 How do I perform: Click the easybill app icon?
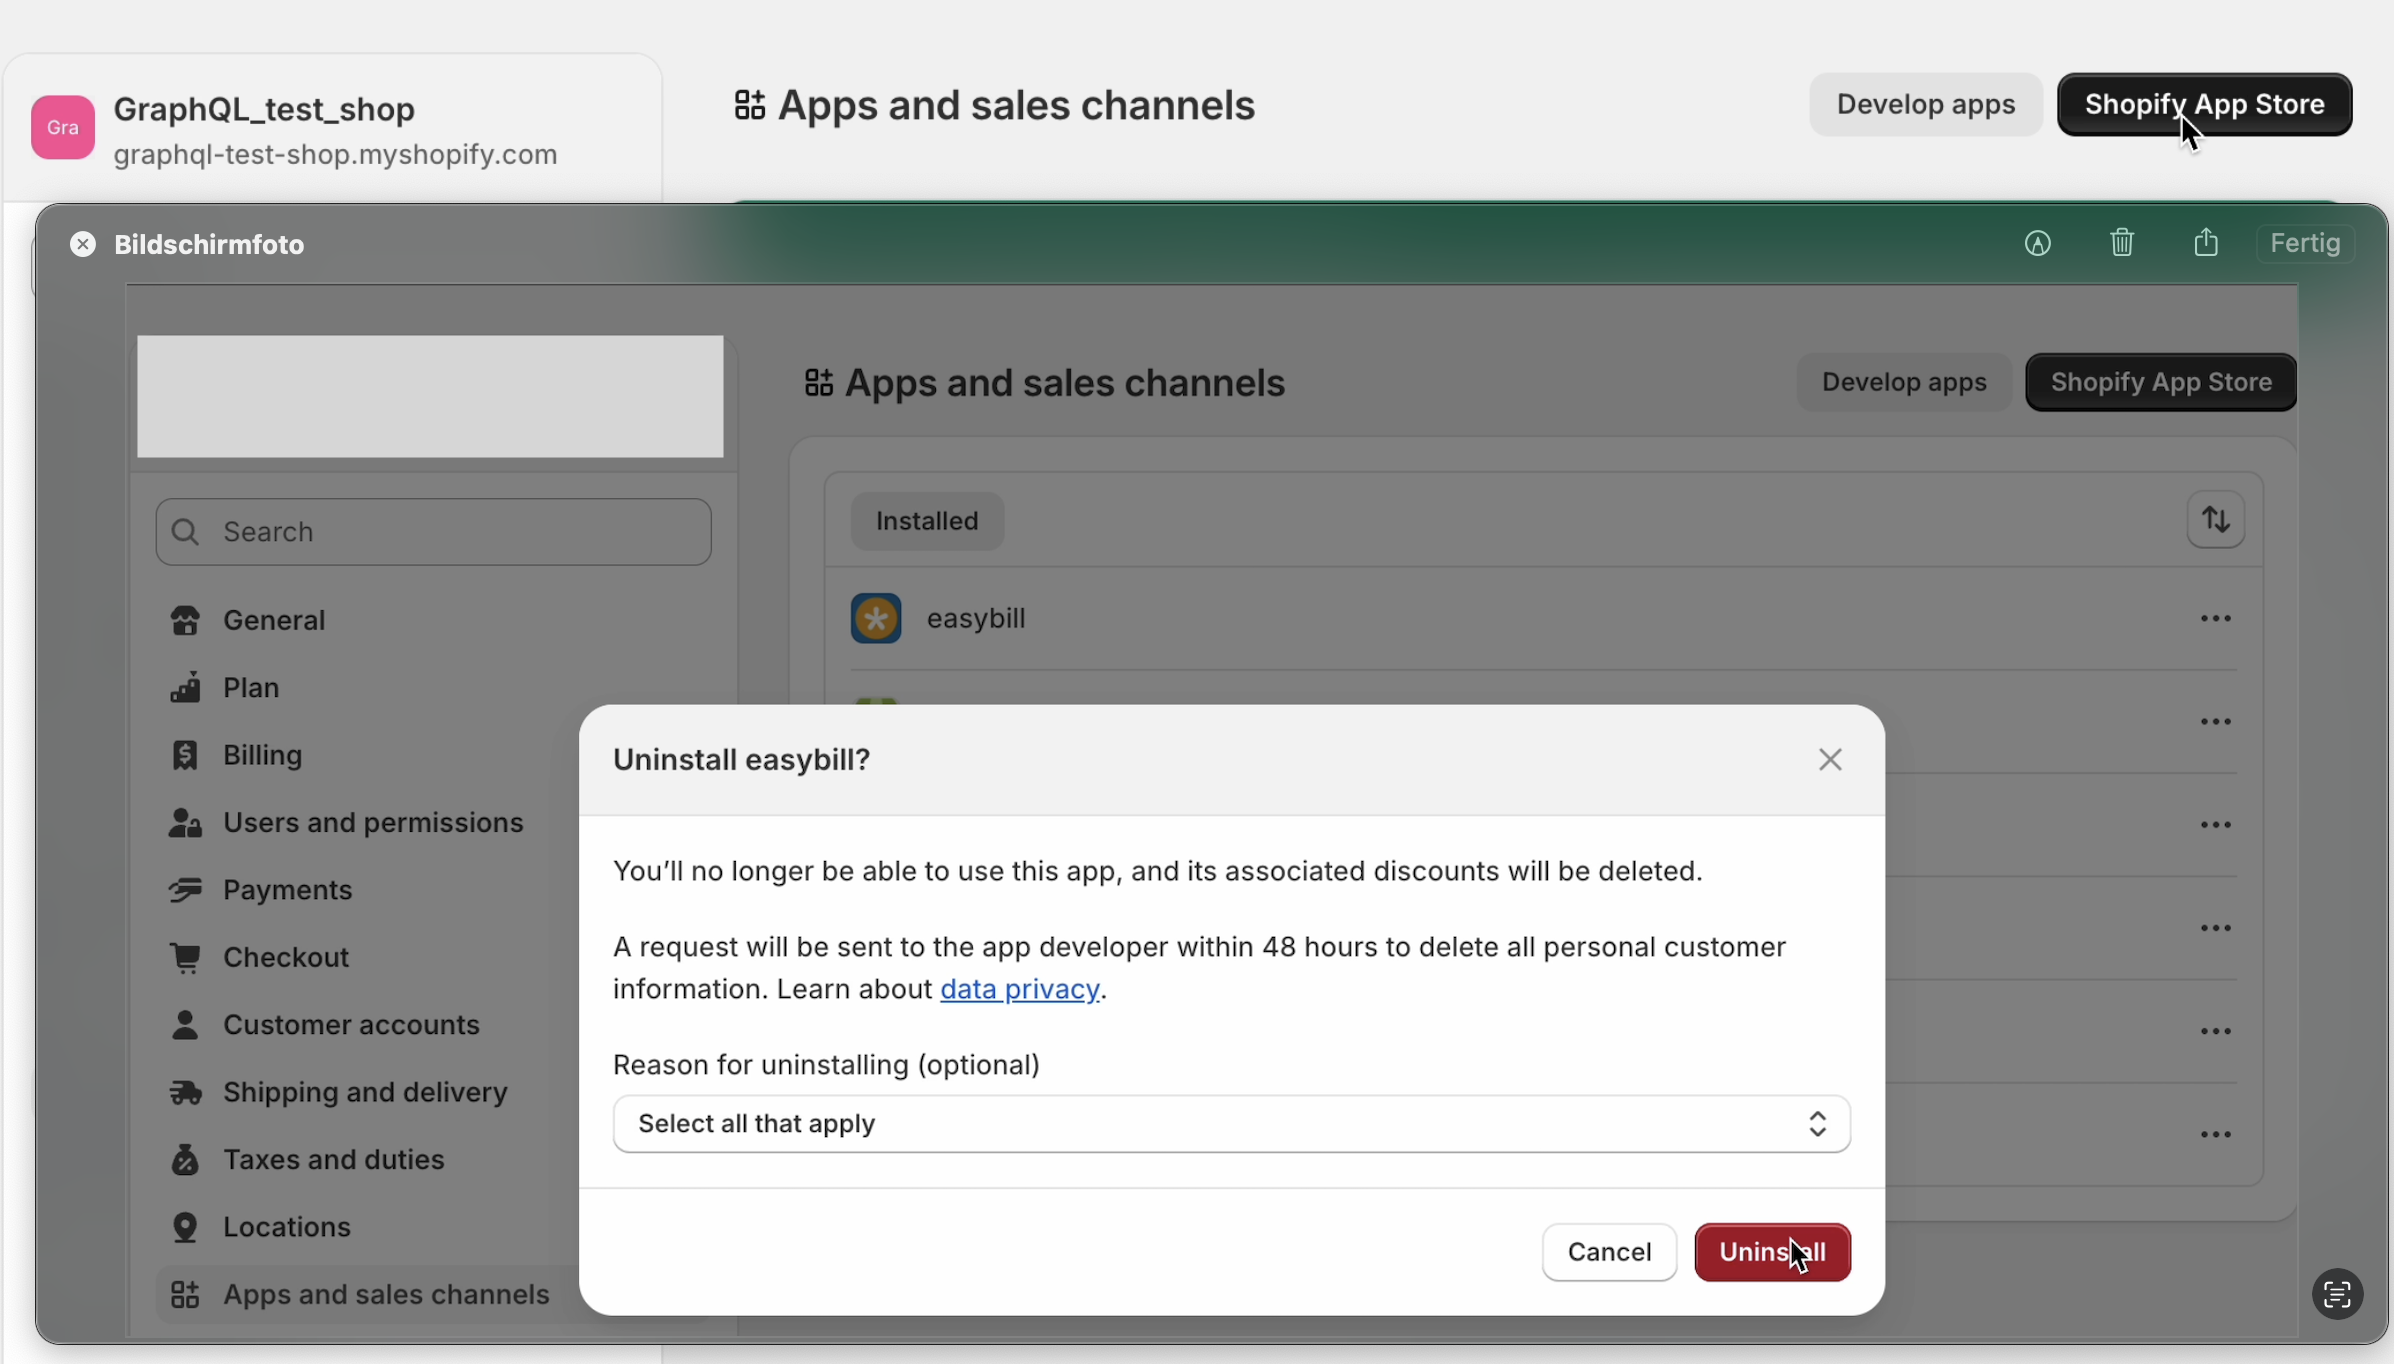pyautogui.click(x=876, y=618)
